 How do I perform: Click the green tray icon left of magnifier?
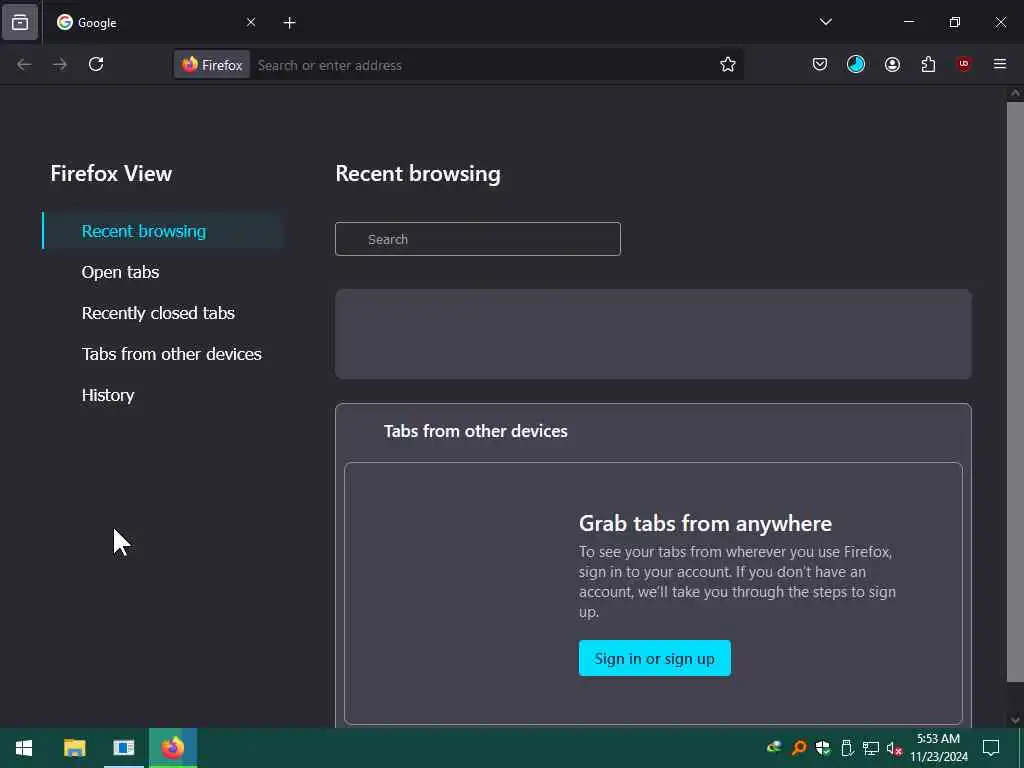[774, 748]
